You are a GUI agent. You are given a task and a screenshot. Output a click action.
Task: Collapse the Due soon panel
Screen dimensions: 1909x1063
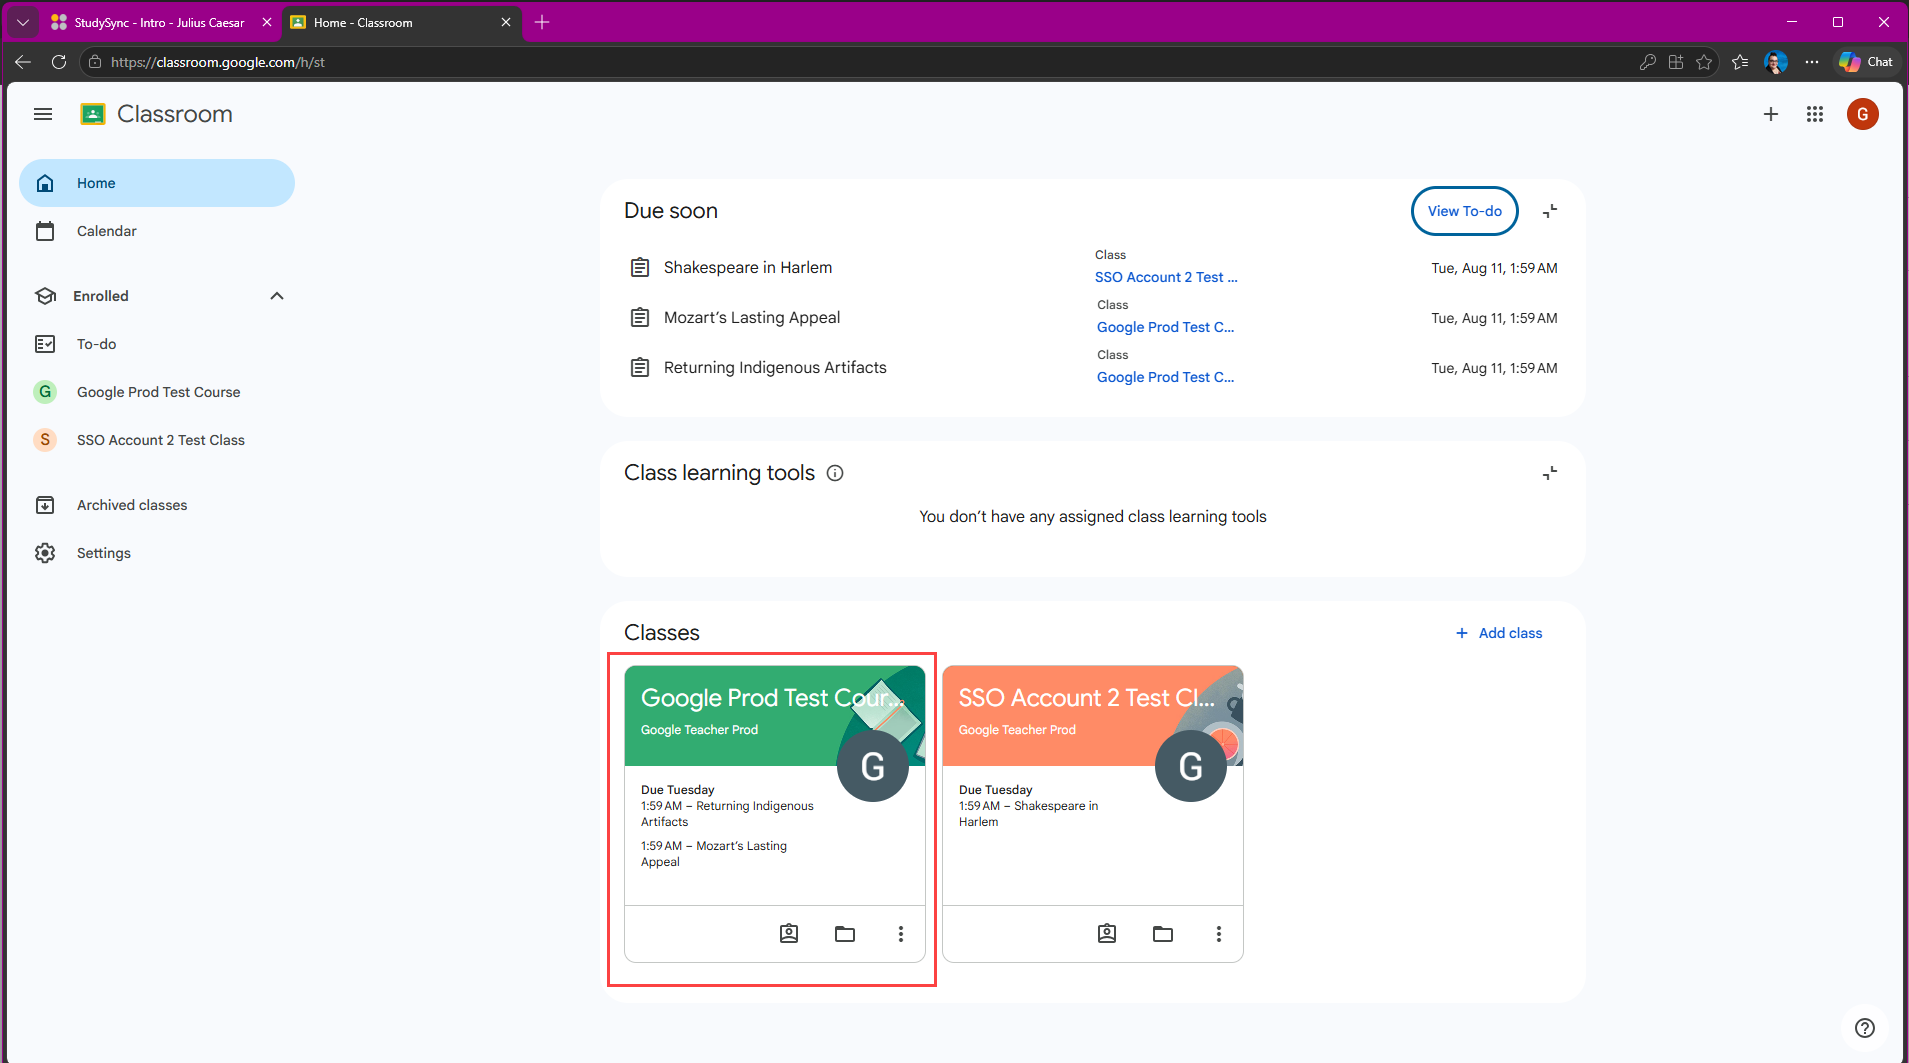coord(1550,211)
